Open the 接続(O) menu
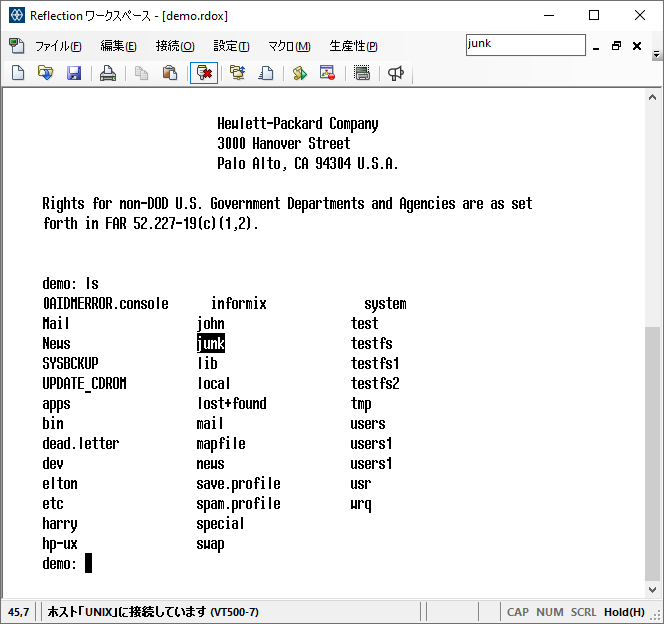664x624 pixels. (175, 46)
